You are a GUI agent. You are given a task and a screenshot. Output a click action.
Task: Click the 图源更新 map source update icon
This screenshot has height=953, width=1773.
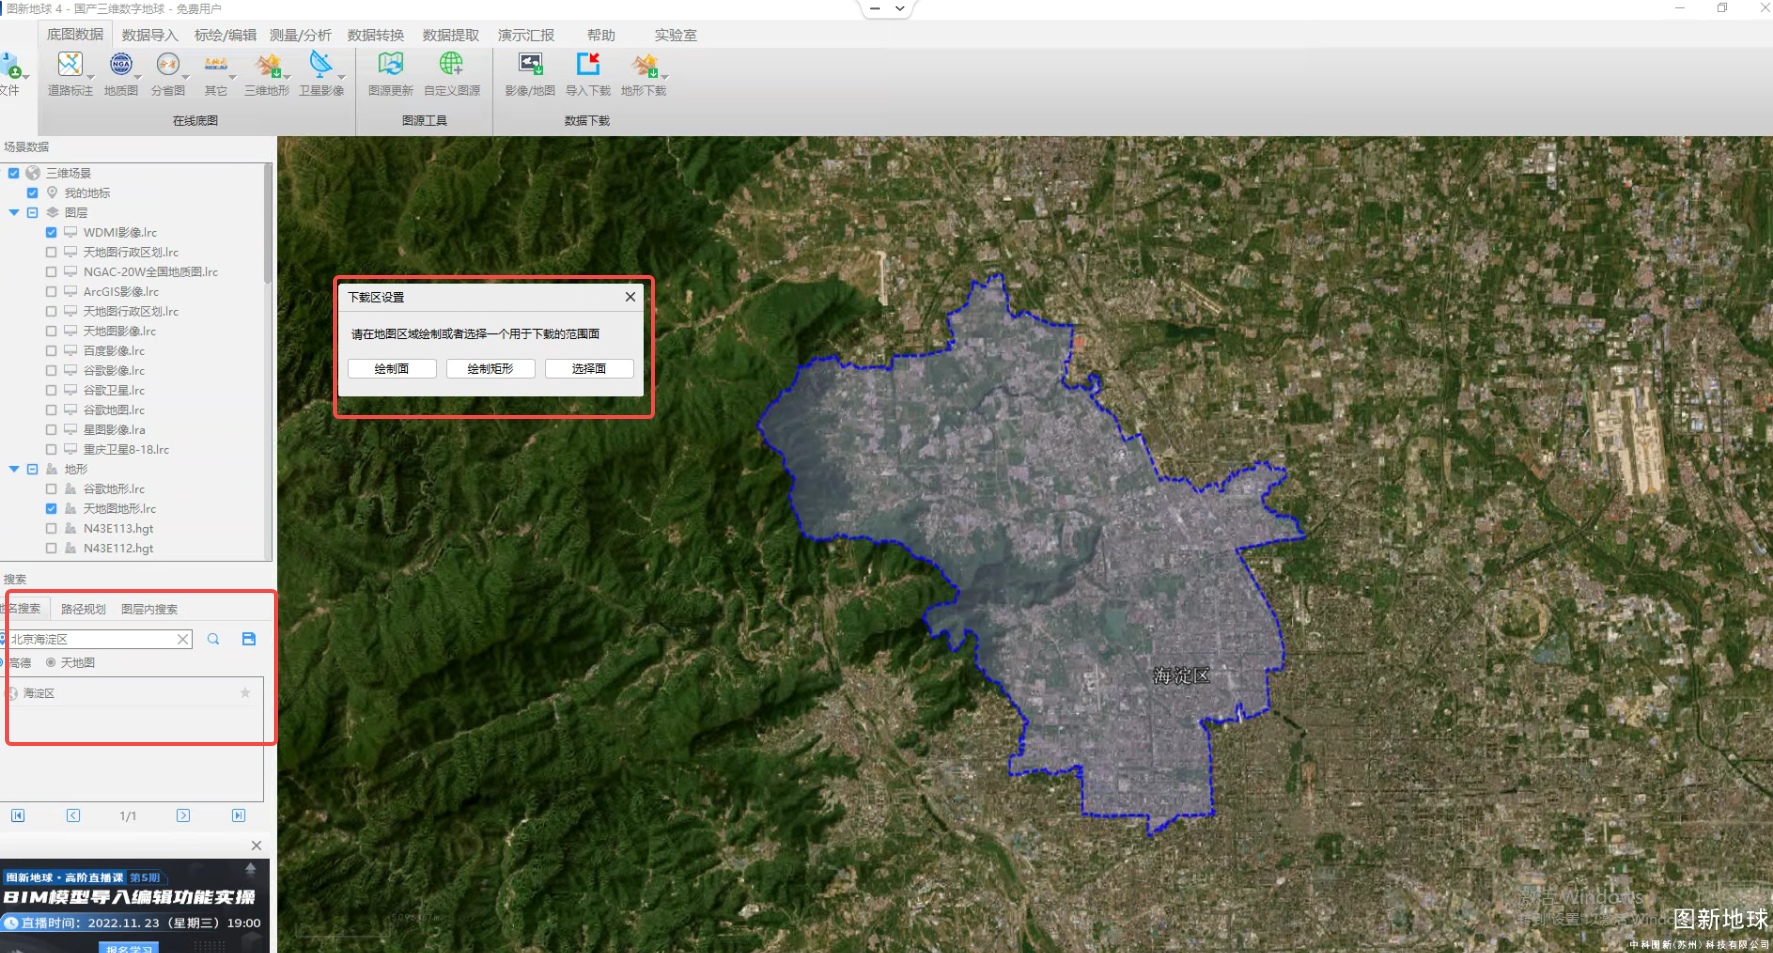point(390,66)
